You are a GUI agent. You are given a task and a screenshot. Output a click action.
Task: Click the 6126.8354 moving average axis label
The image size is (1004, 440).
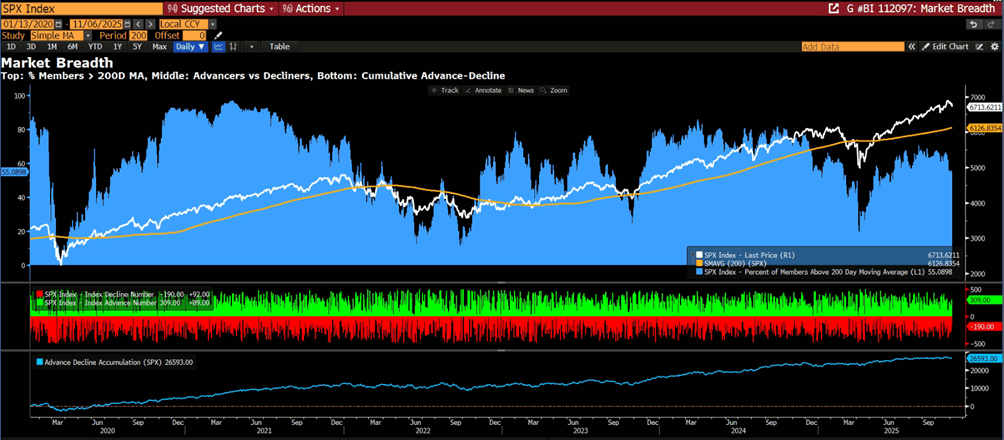pos(984,128)
